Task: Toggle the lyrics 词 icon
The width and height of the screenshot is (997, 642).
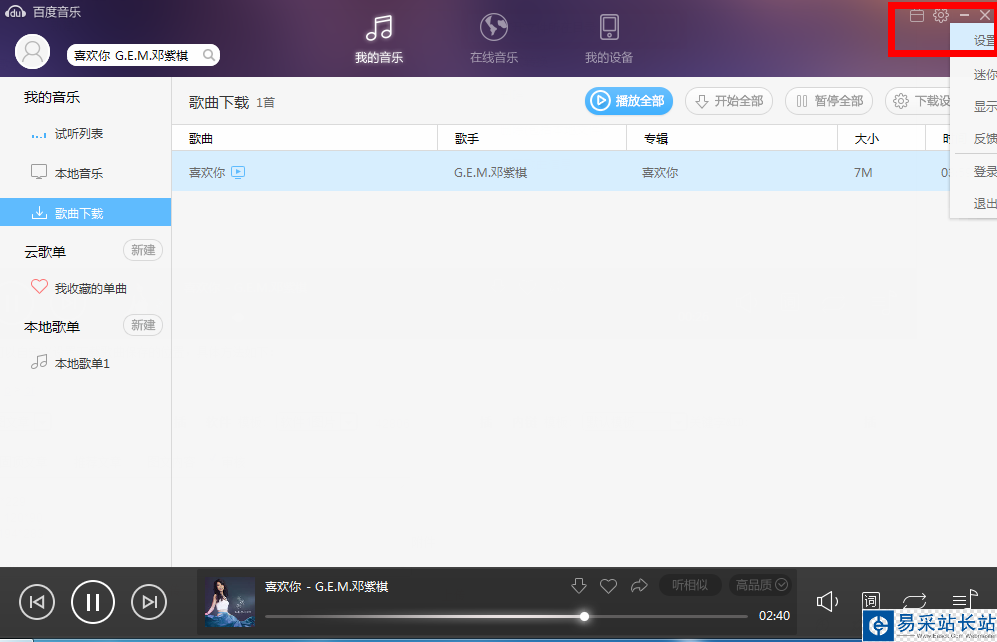Action: 870,600
